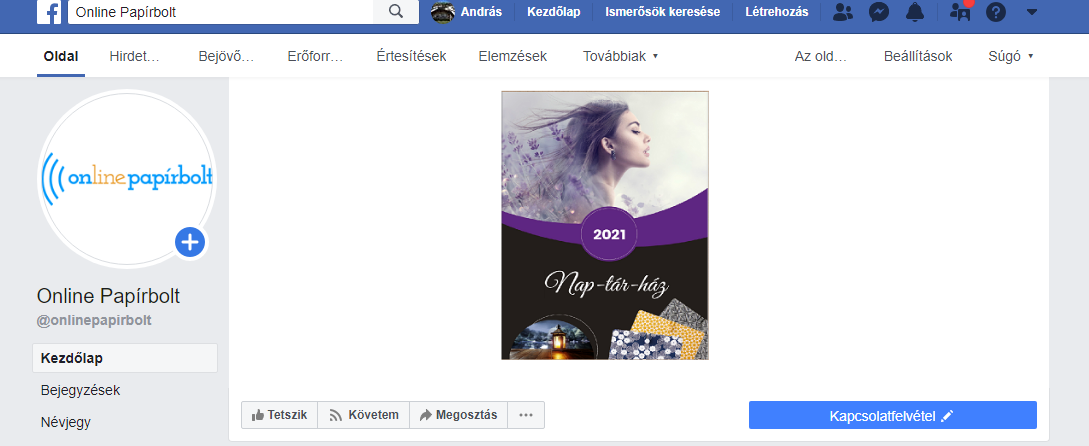Image resolution: width=1089 pixels, height=446 pixels.
Task: Open the Az old… tab
Action: tap(821, 56)
